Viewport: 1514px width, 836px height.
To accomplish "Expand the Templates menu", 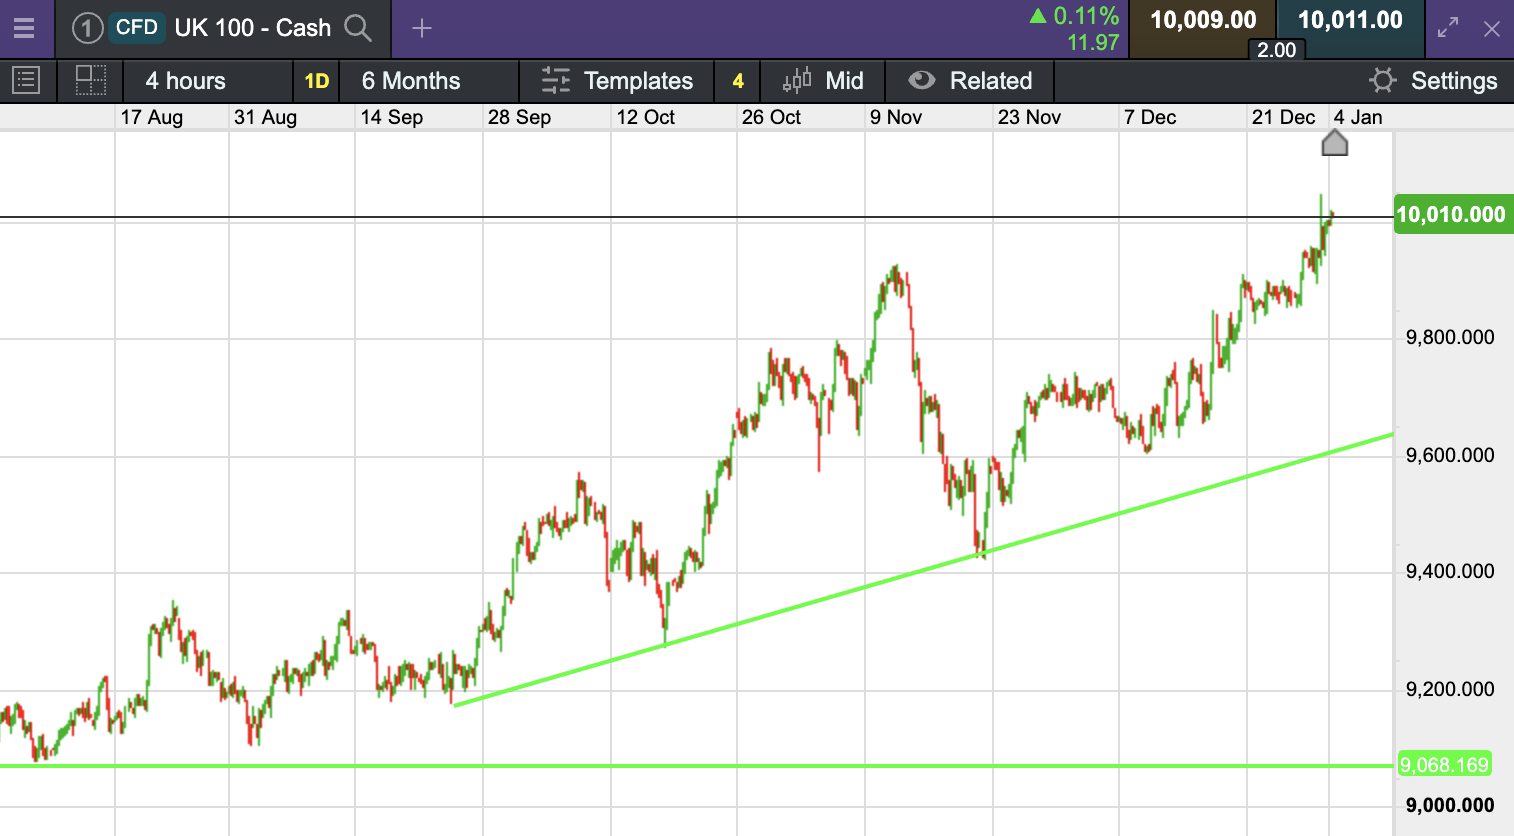I will [617, 81].
